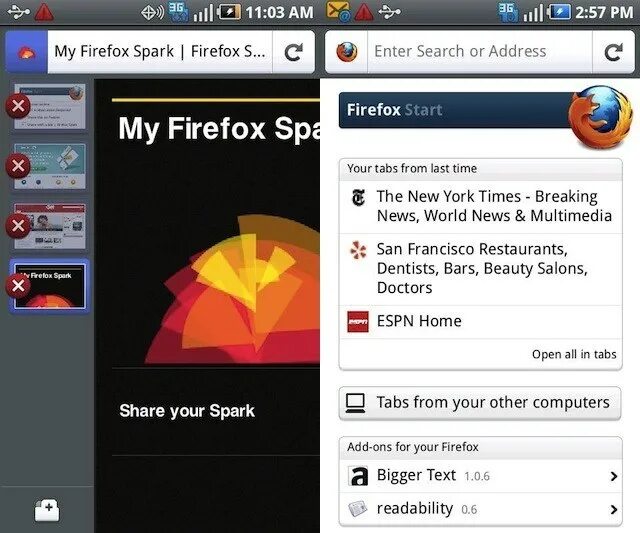Tap the Share your Spark heading
The height and width of the screenshot is (533, 640).
pos(187,411)
